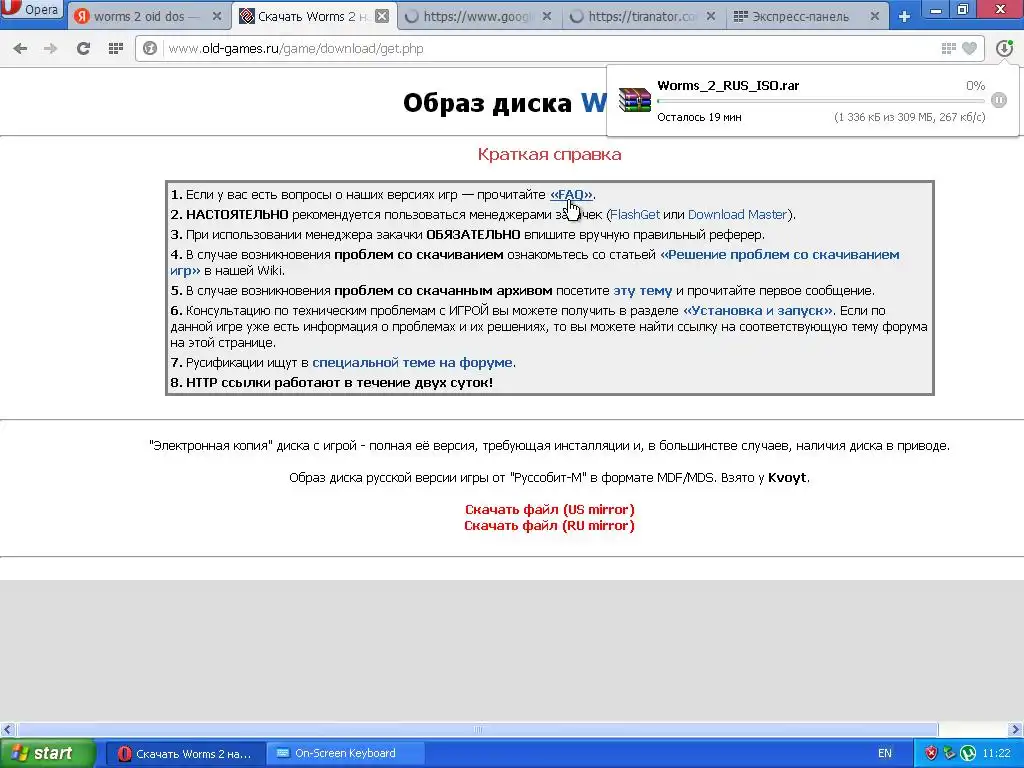Toggle the downloads arrow icon in toolbar

coord(1004,48)
